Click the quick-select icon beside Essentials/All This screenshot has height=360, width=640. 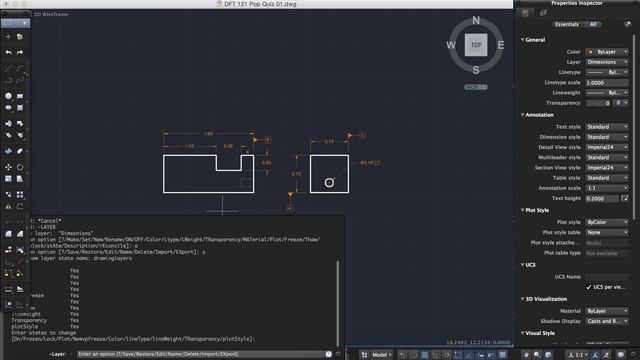pos(628,24)
